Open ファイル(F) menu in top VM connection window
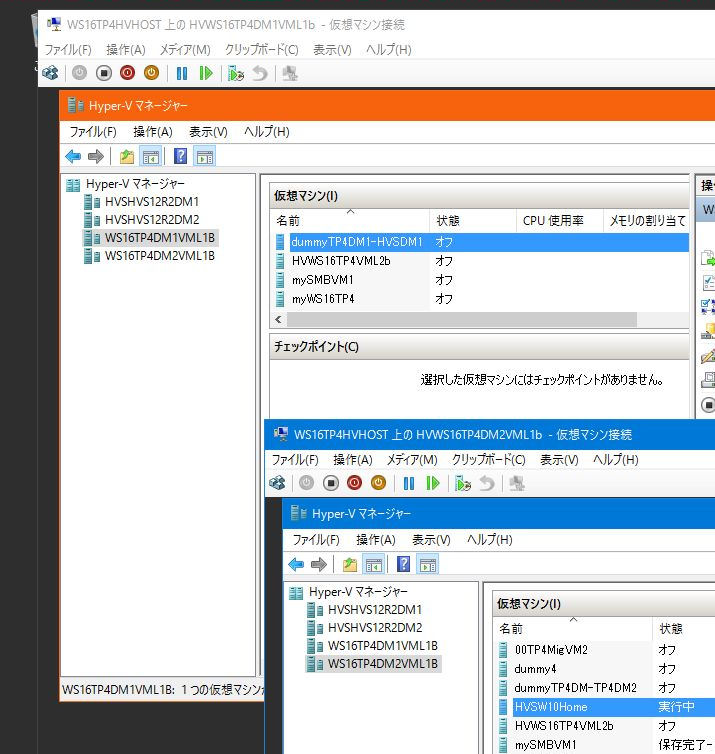This screenshot has height=754, width=715. pyautogui.click(x=68, y=50)
